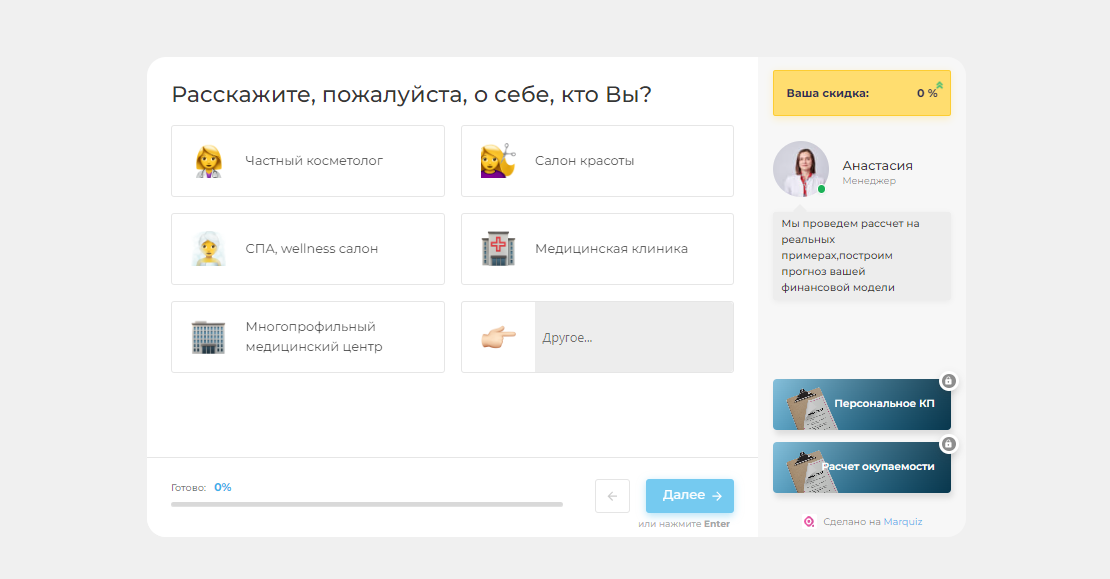Select option Частный косметолог
This screenshot has width=1110, height=579.
tap(308, 161)
